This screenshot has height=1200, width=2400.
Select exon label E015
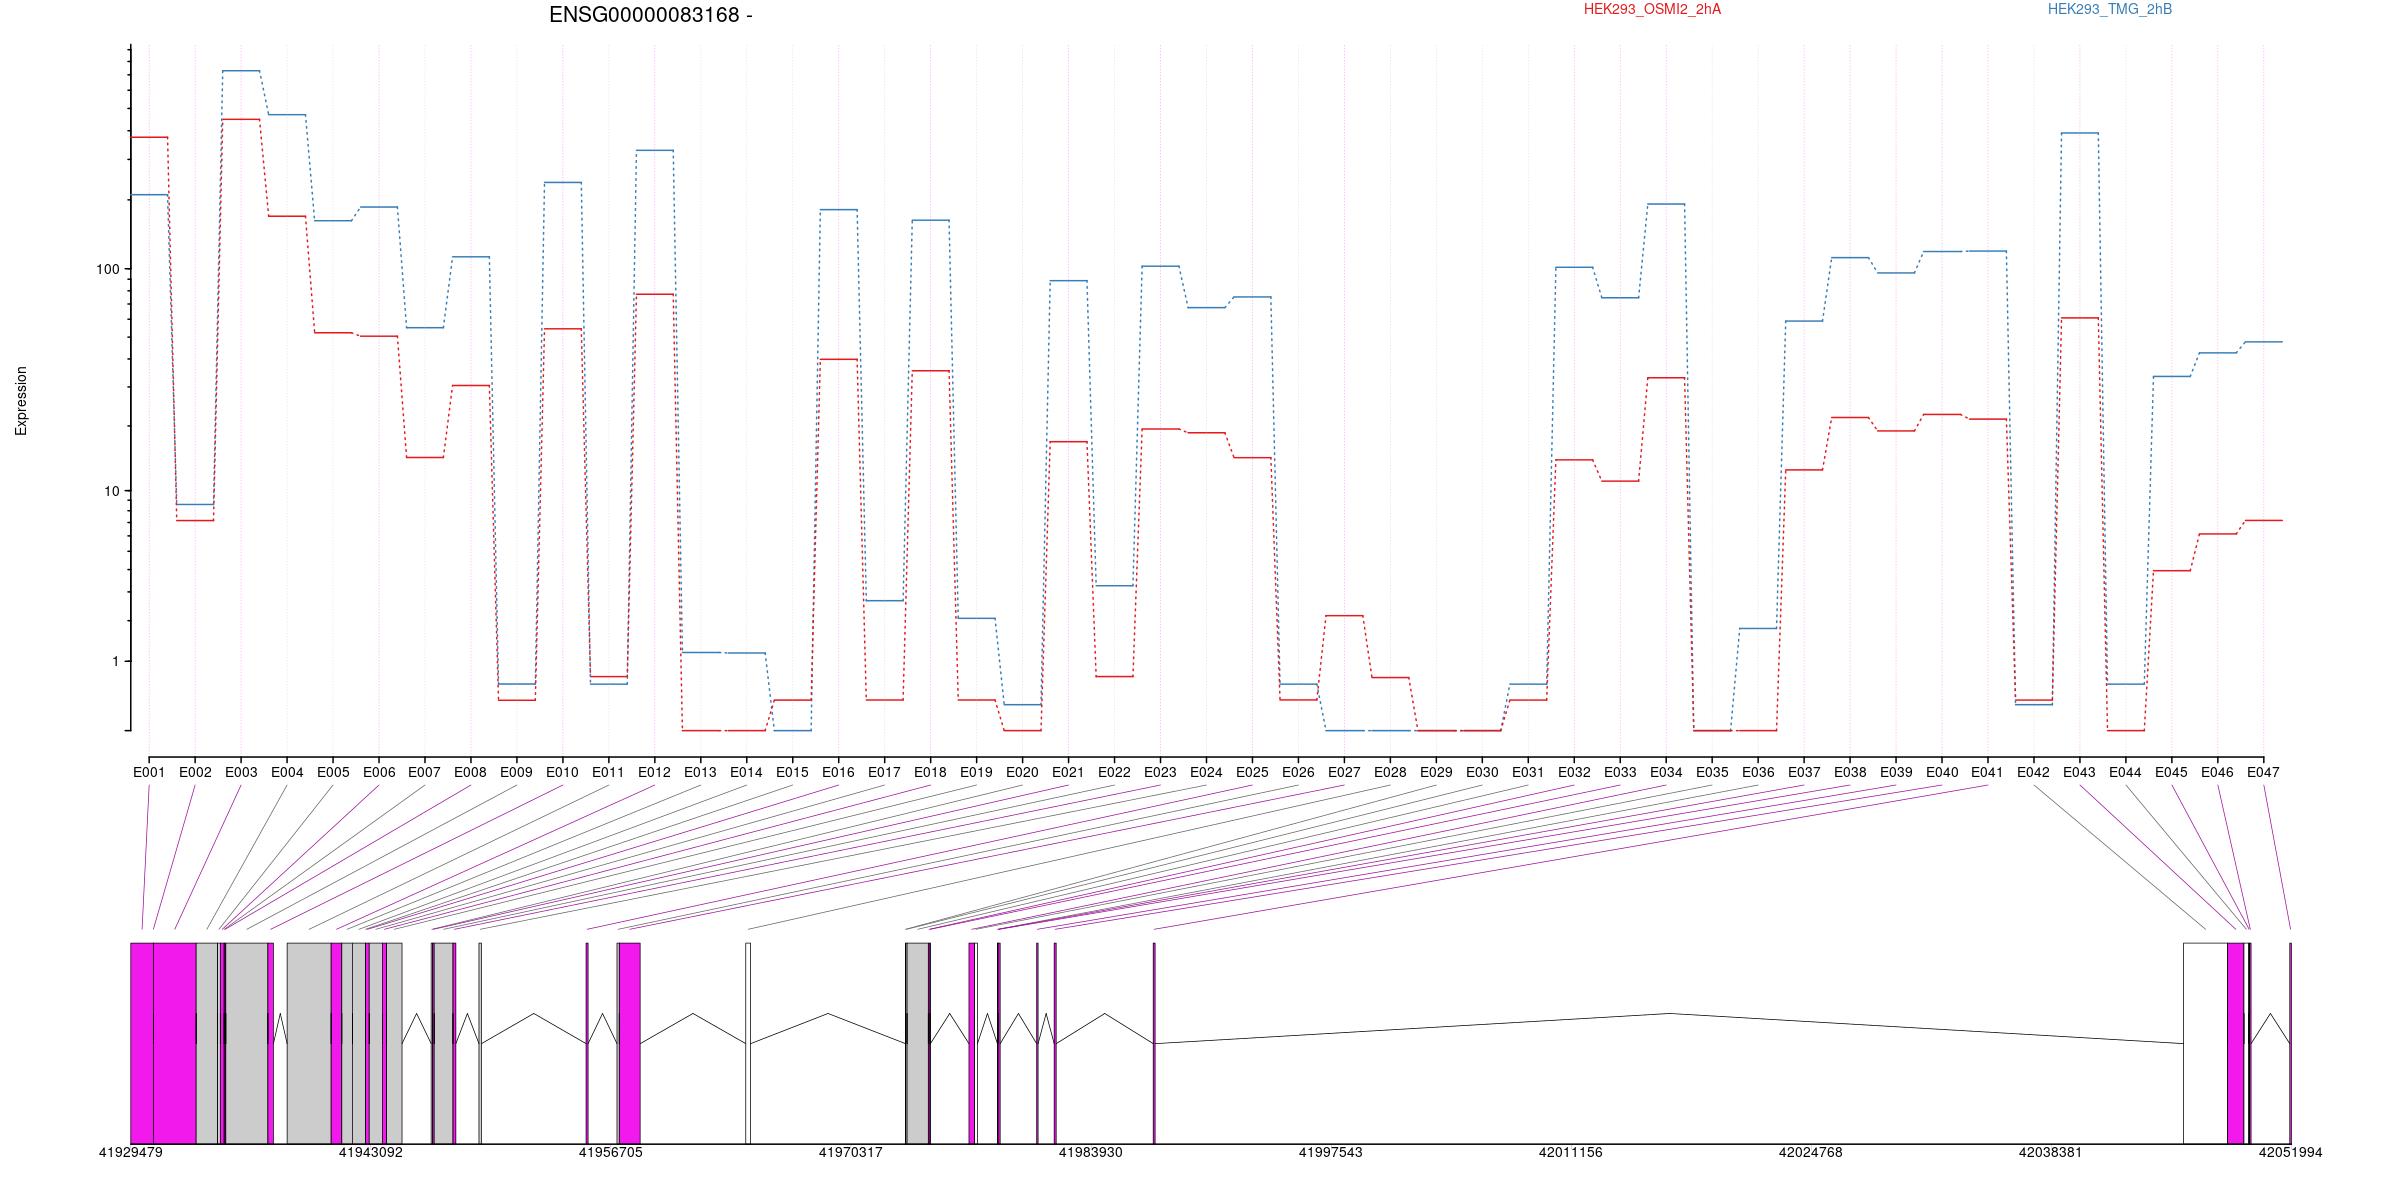coord(792,772)
